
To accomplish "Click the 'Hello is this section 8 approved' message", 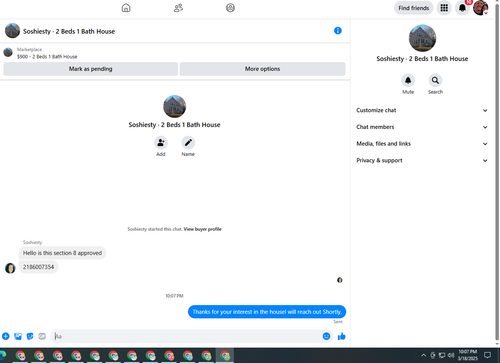I will click(x=62, y=253).
